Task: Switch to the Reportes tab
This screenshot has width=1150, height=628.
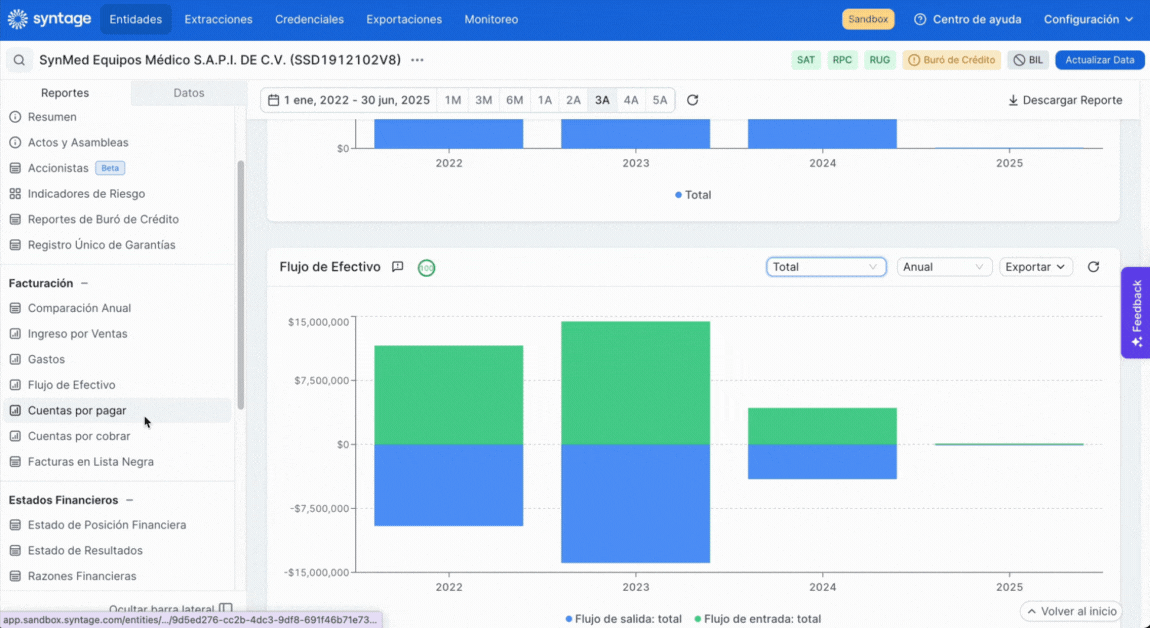Action: 65,92
